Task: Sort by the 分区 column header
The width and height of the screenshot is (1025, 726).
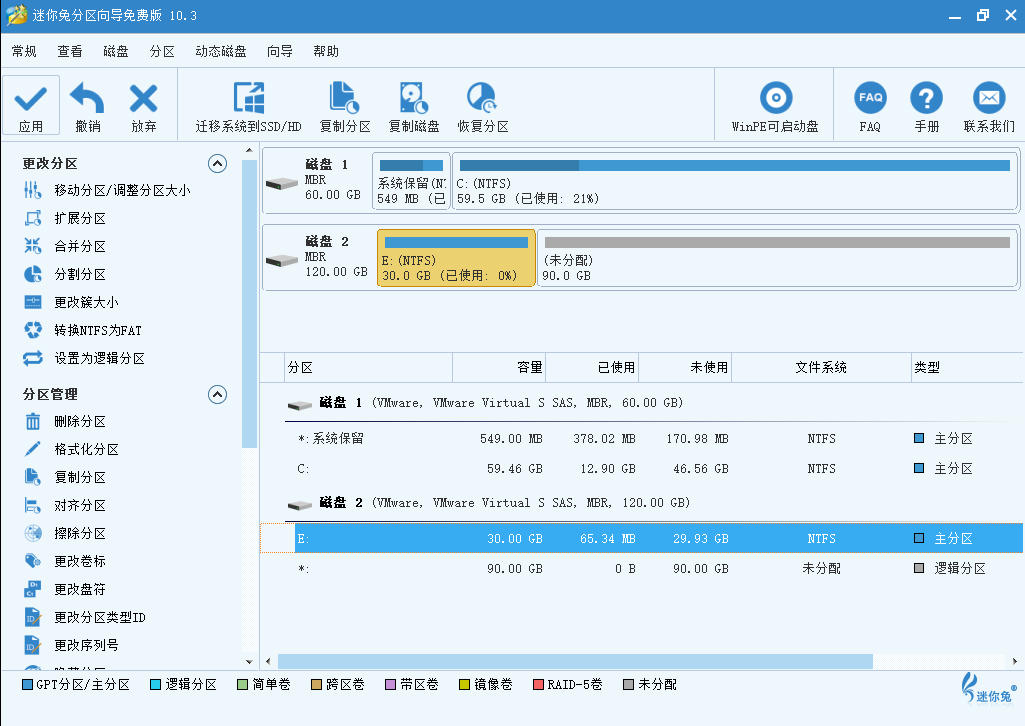Action: (x=369, y=367)
